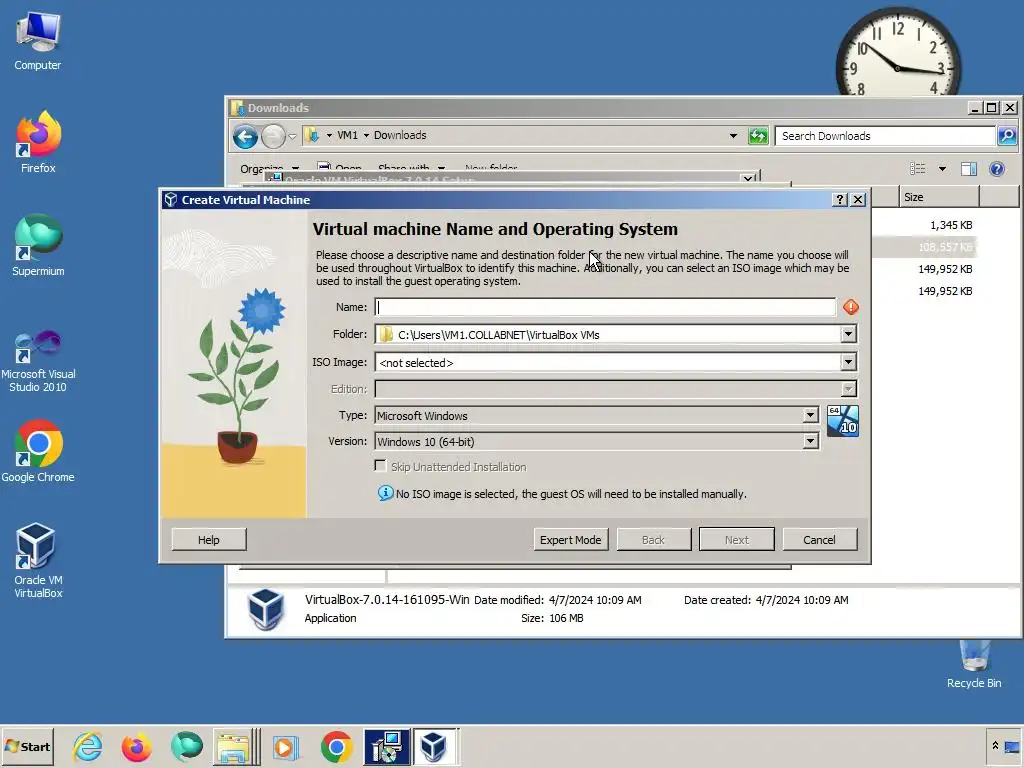
Task: Click the Help button in the wizard
Action: 209,539
